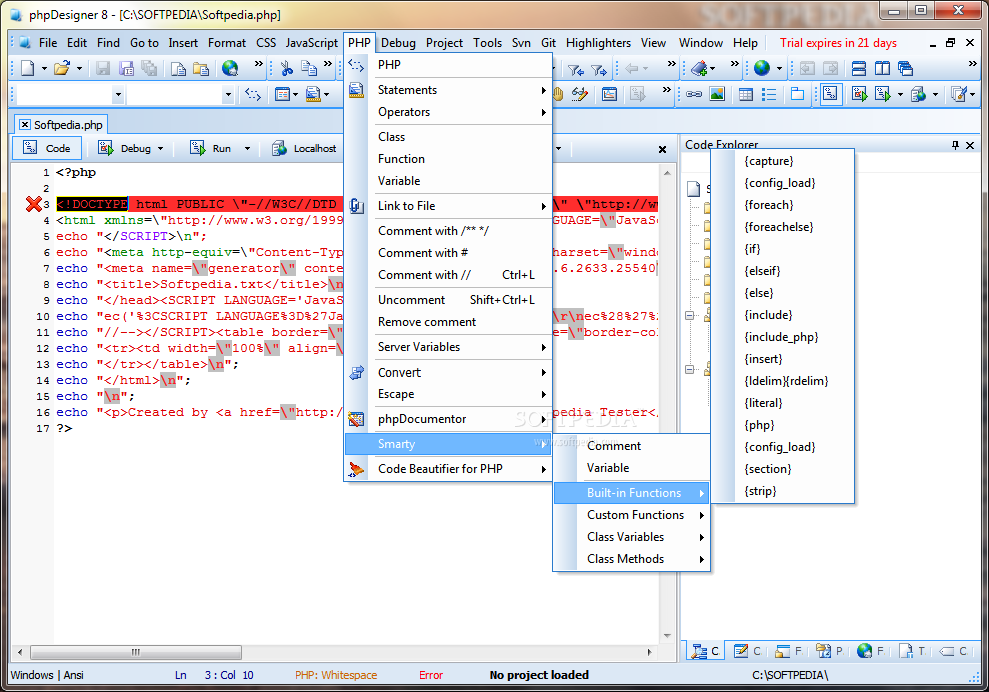The width and height of the screenshot is (989, 692).
Task: Click the Paste clipboard icon in top toolbar
Action: click(x=201, y=68)
